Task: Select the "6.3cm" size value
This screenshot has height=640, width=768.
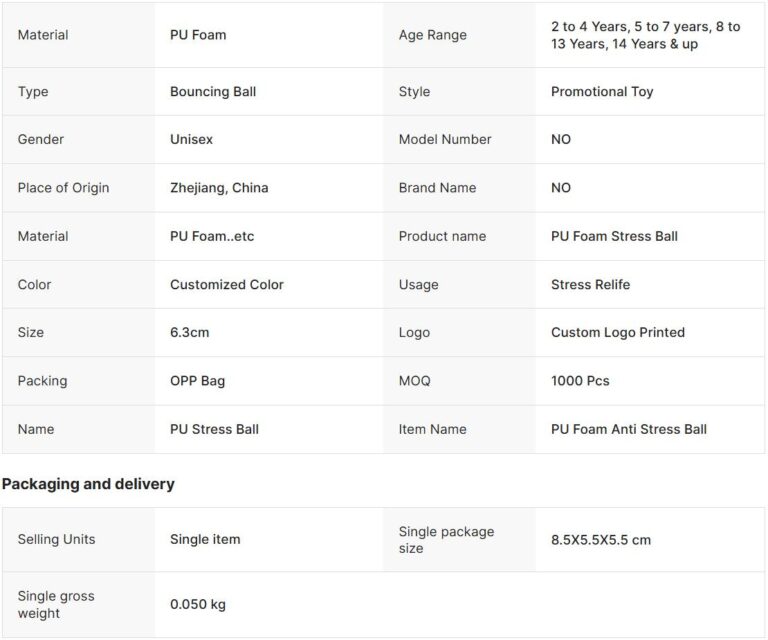Action: [x=190, y=333]
